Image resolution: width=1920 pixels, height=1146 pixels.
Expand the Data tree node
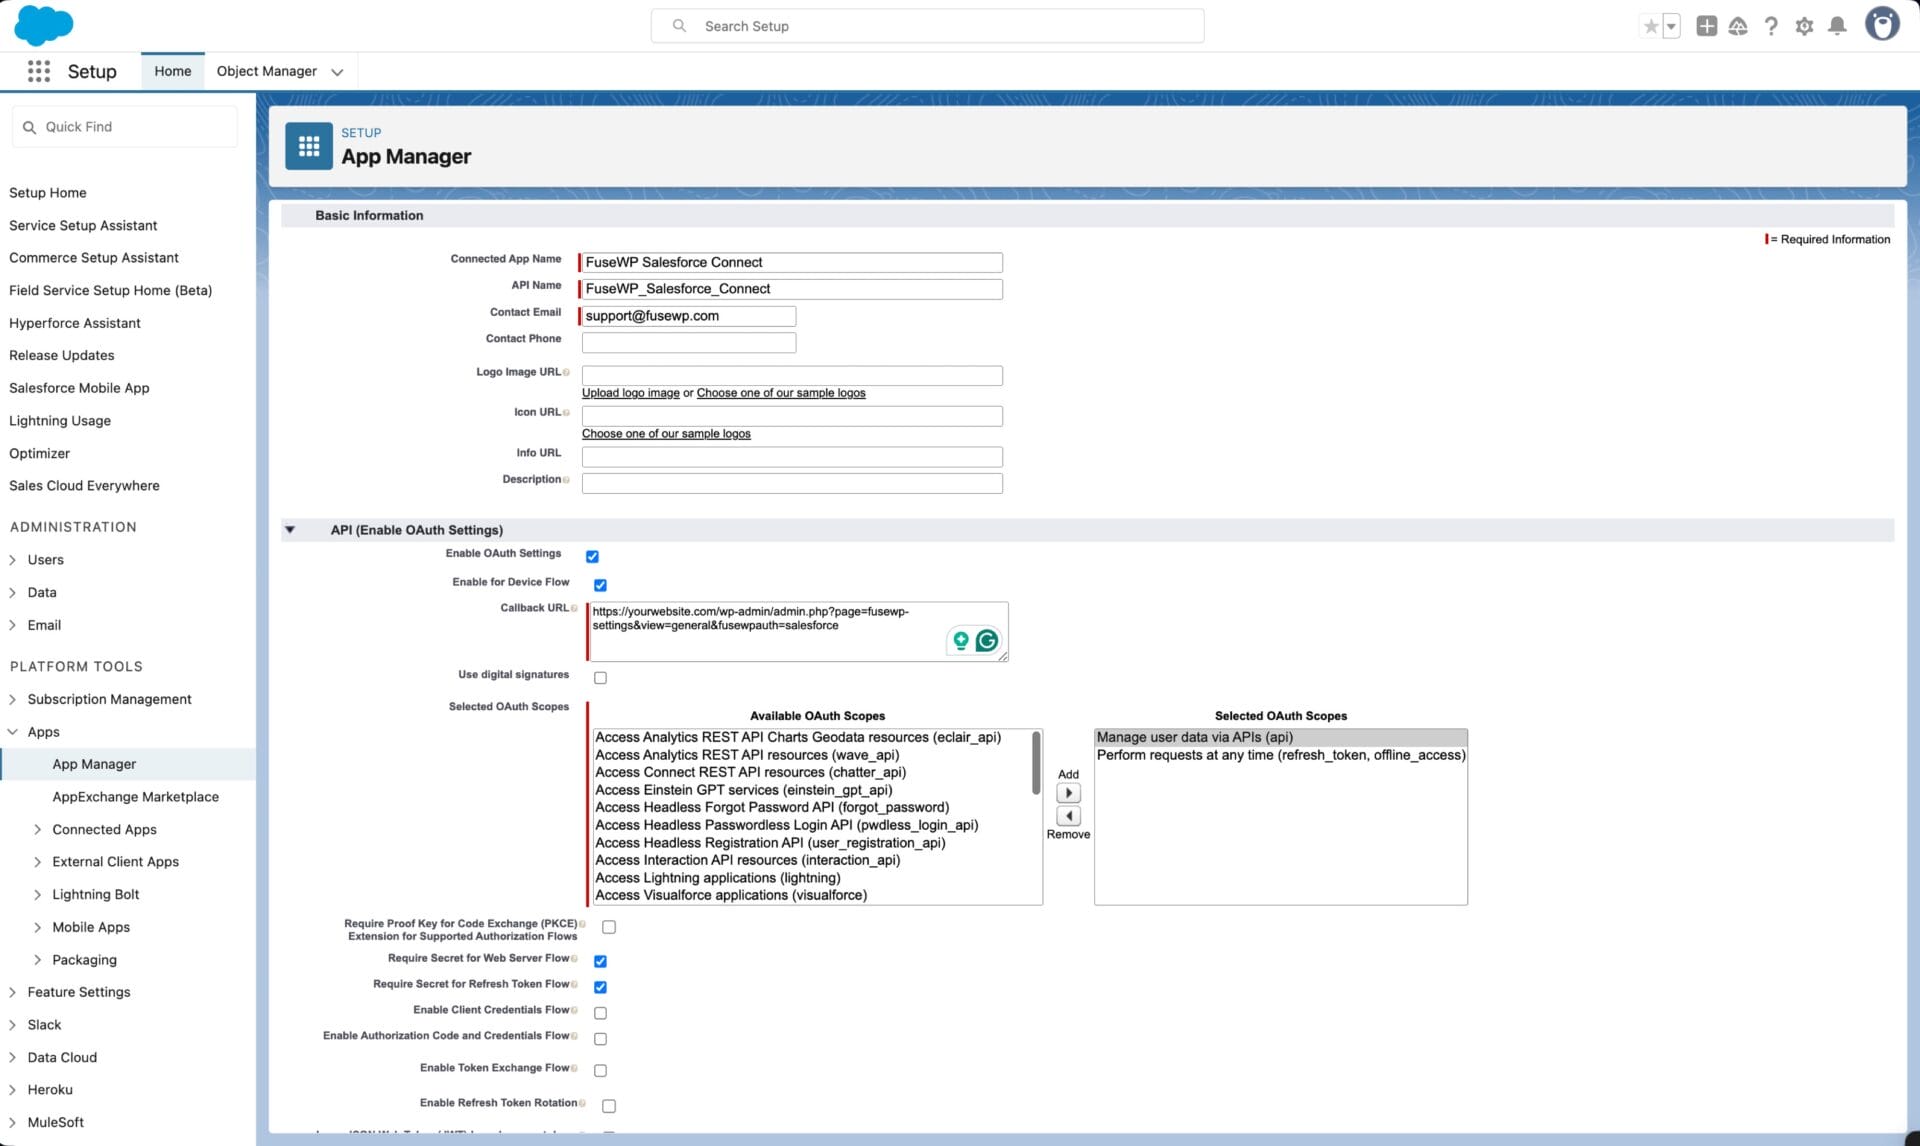coord(13,593)
